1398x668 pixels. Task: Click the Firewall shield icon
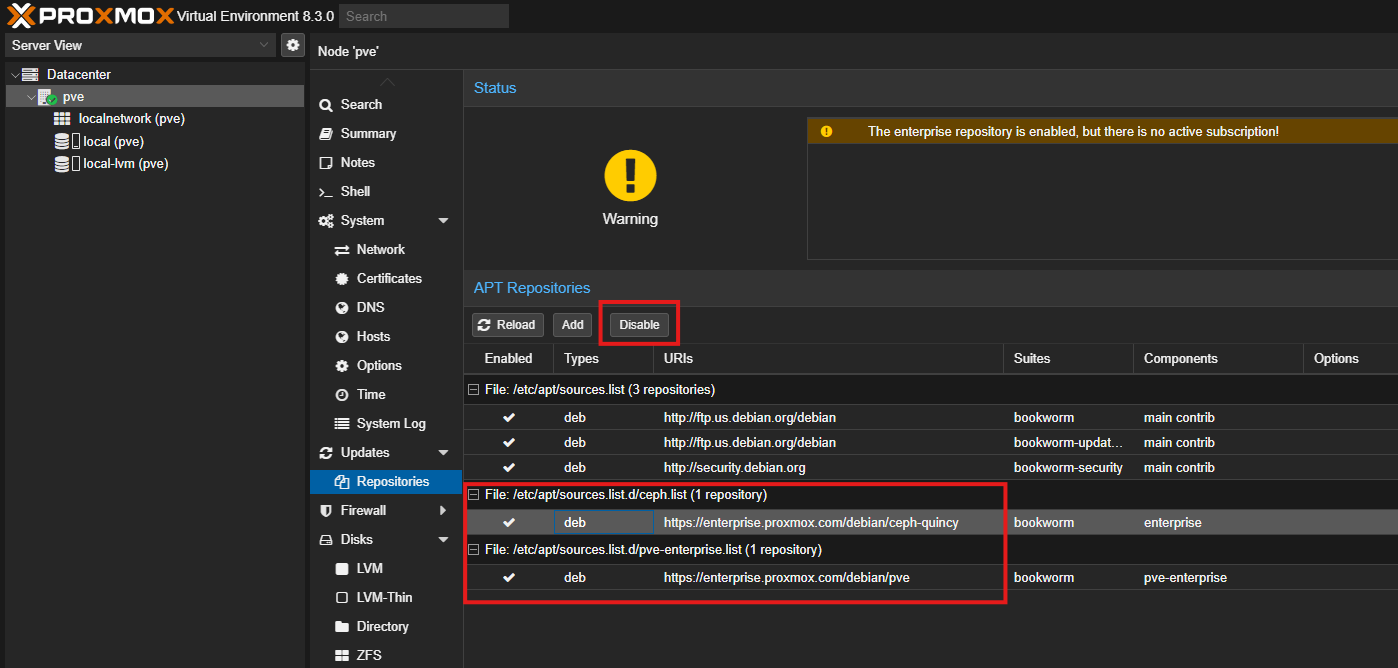coord(326,511)
